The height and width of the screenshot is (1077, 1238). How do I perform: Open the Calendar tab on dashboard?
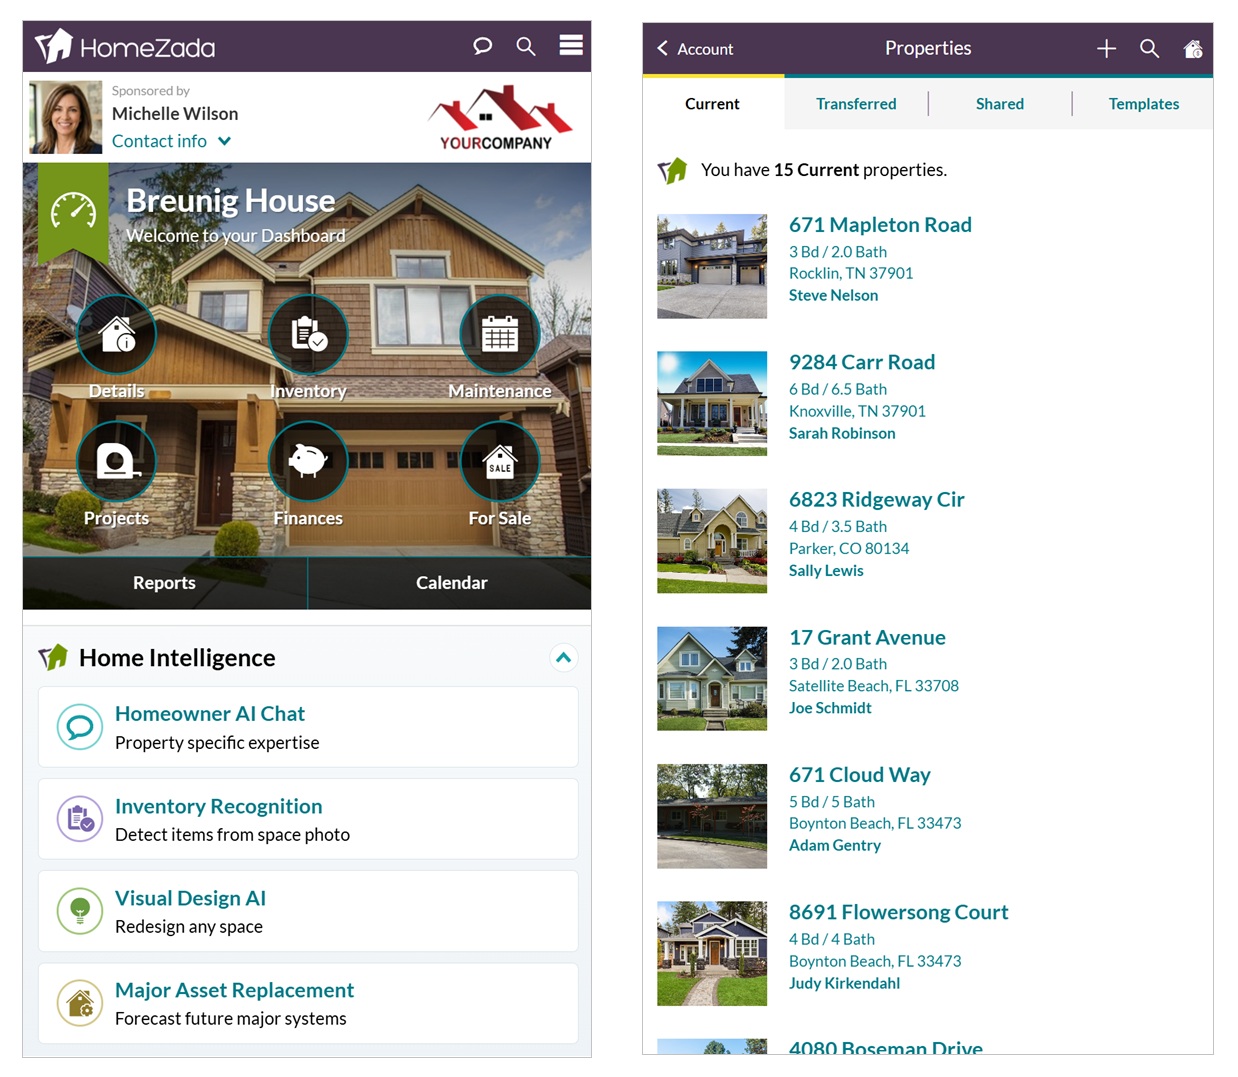pyautogui.click(x=451, y=583)
